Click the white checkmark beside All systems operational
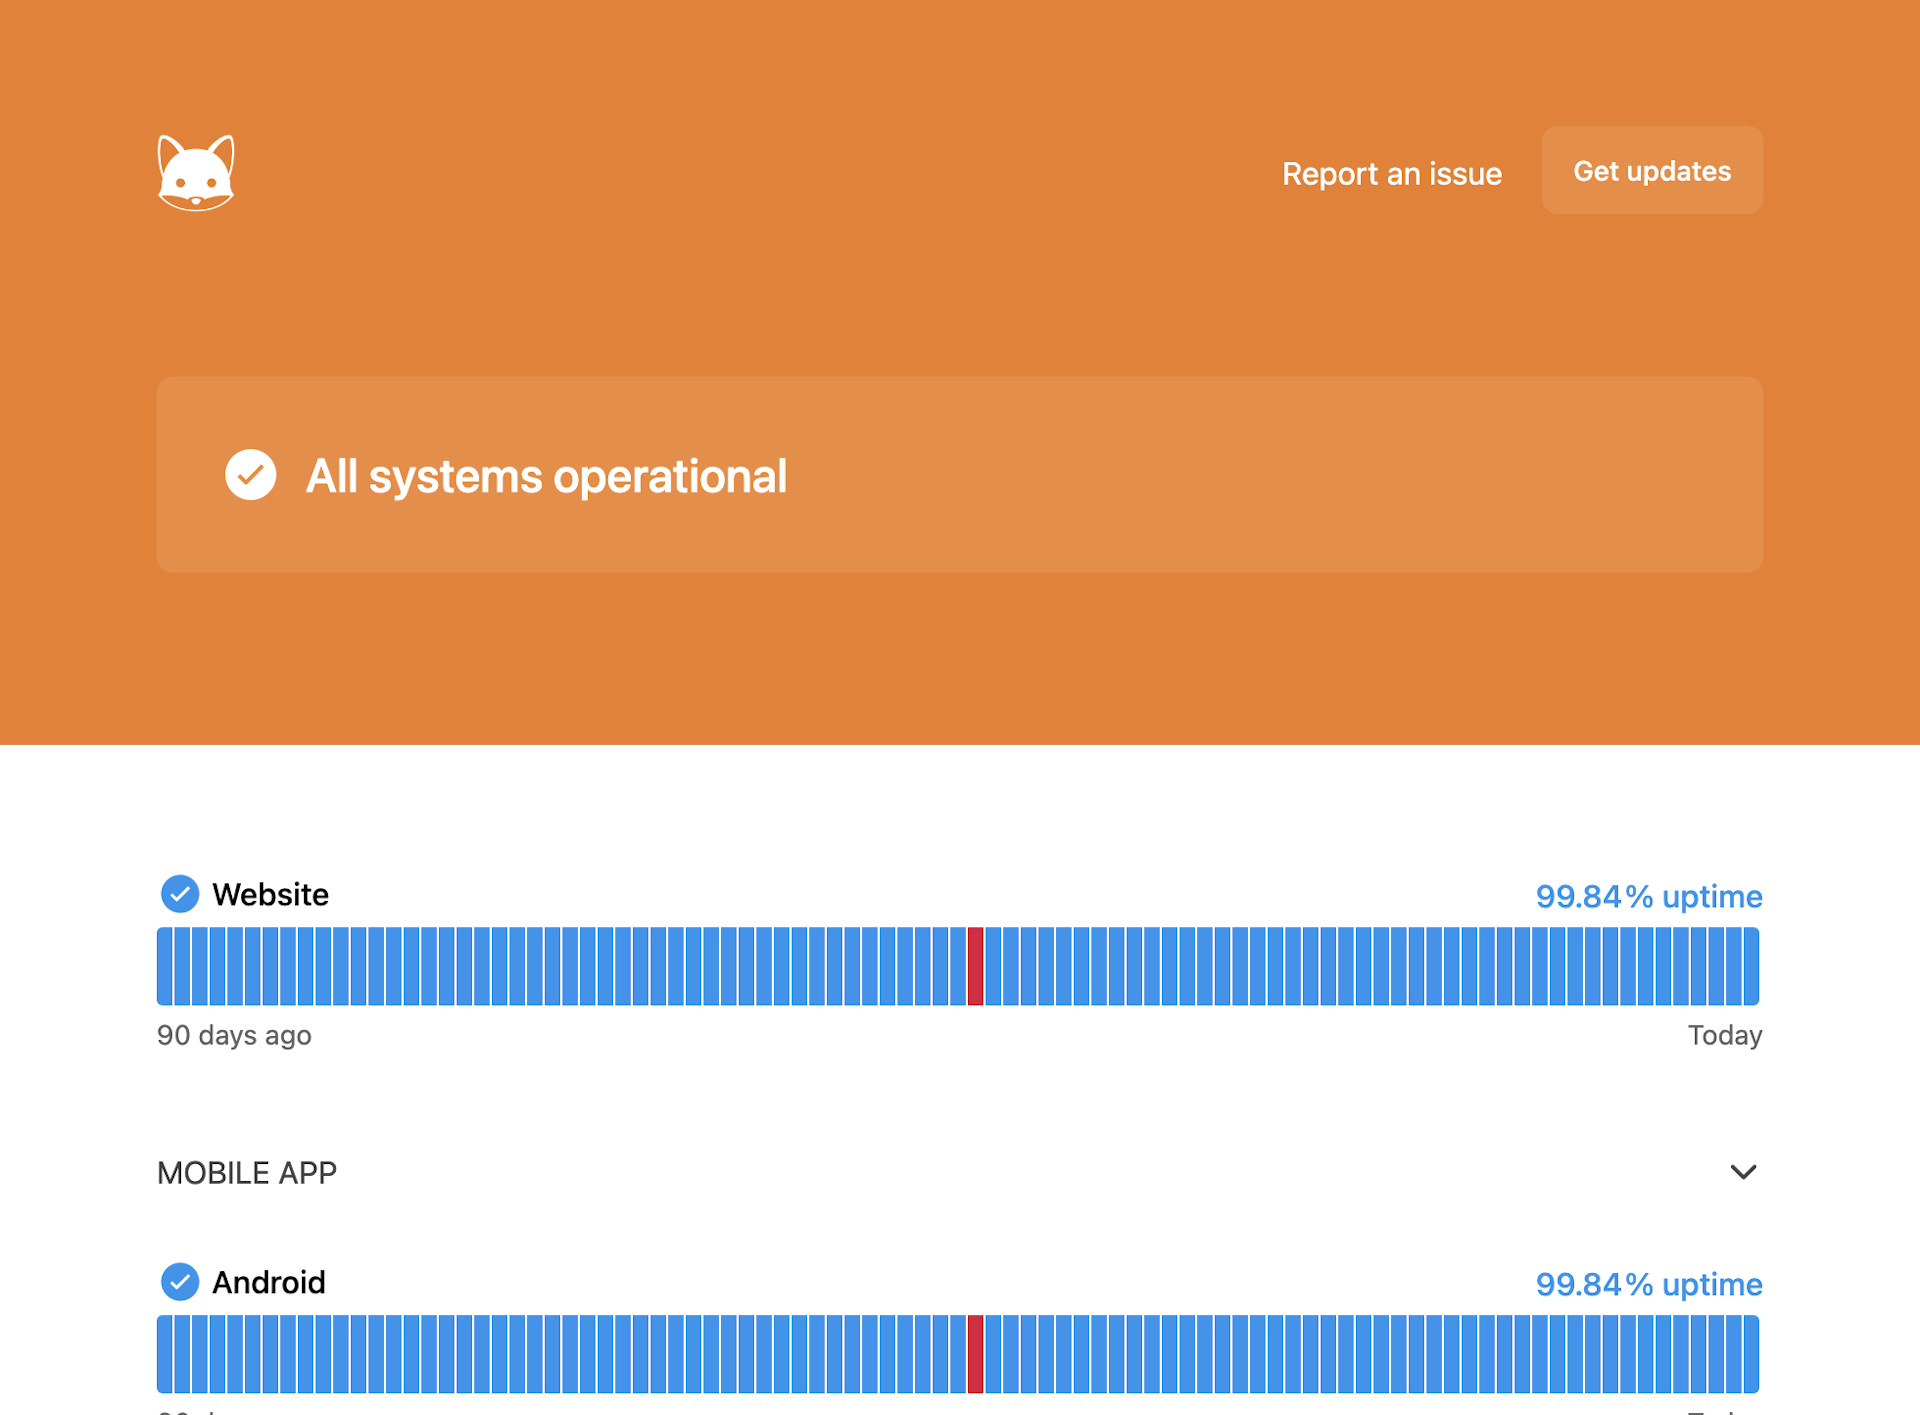Image resolution: width=1920 pixels, height=1415 pixels. [x=250, y=475]
